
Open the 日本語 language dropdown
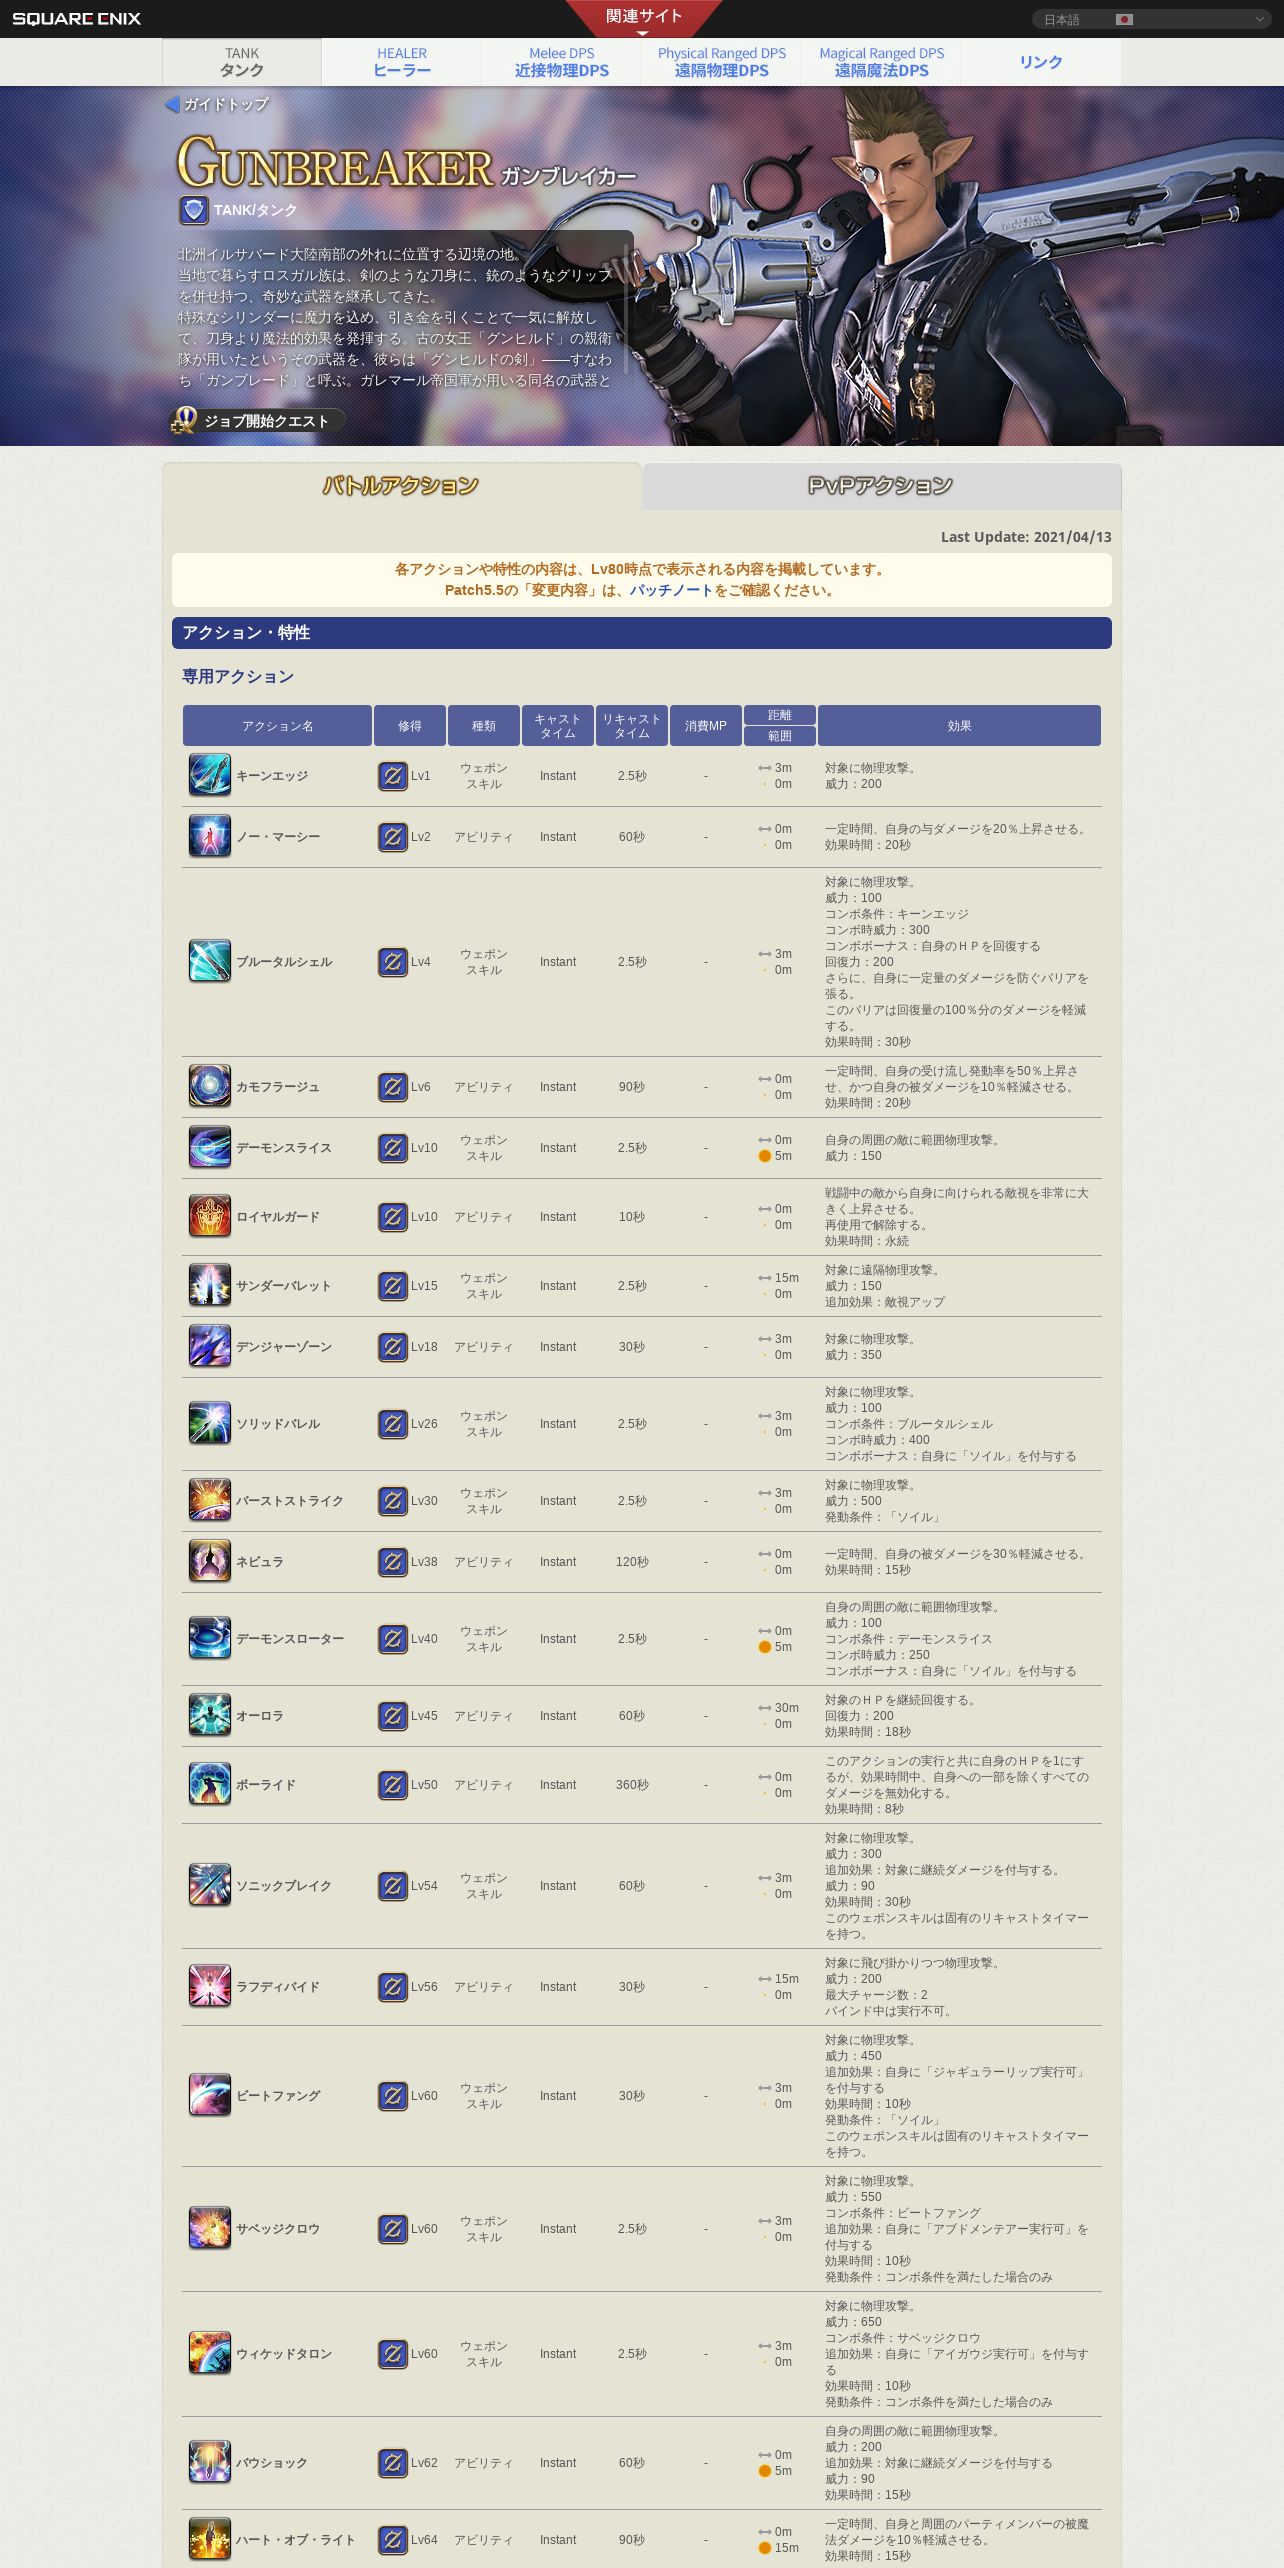[x=1151, y=19]
